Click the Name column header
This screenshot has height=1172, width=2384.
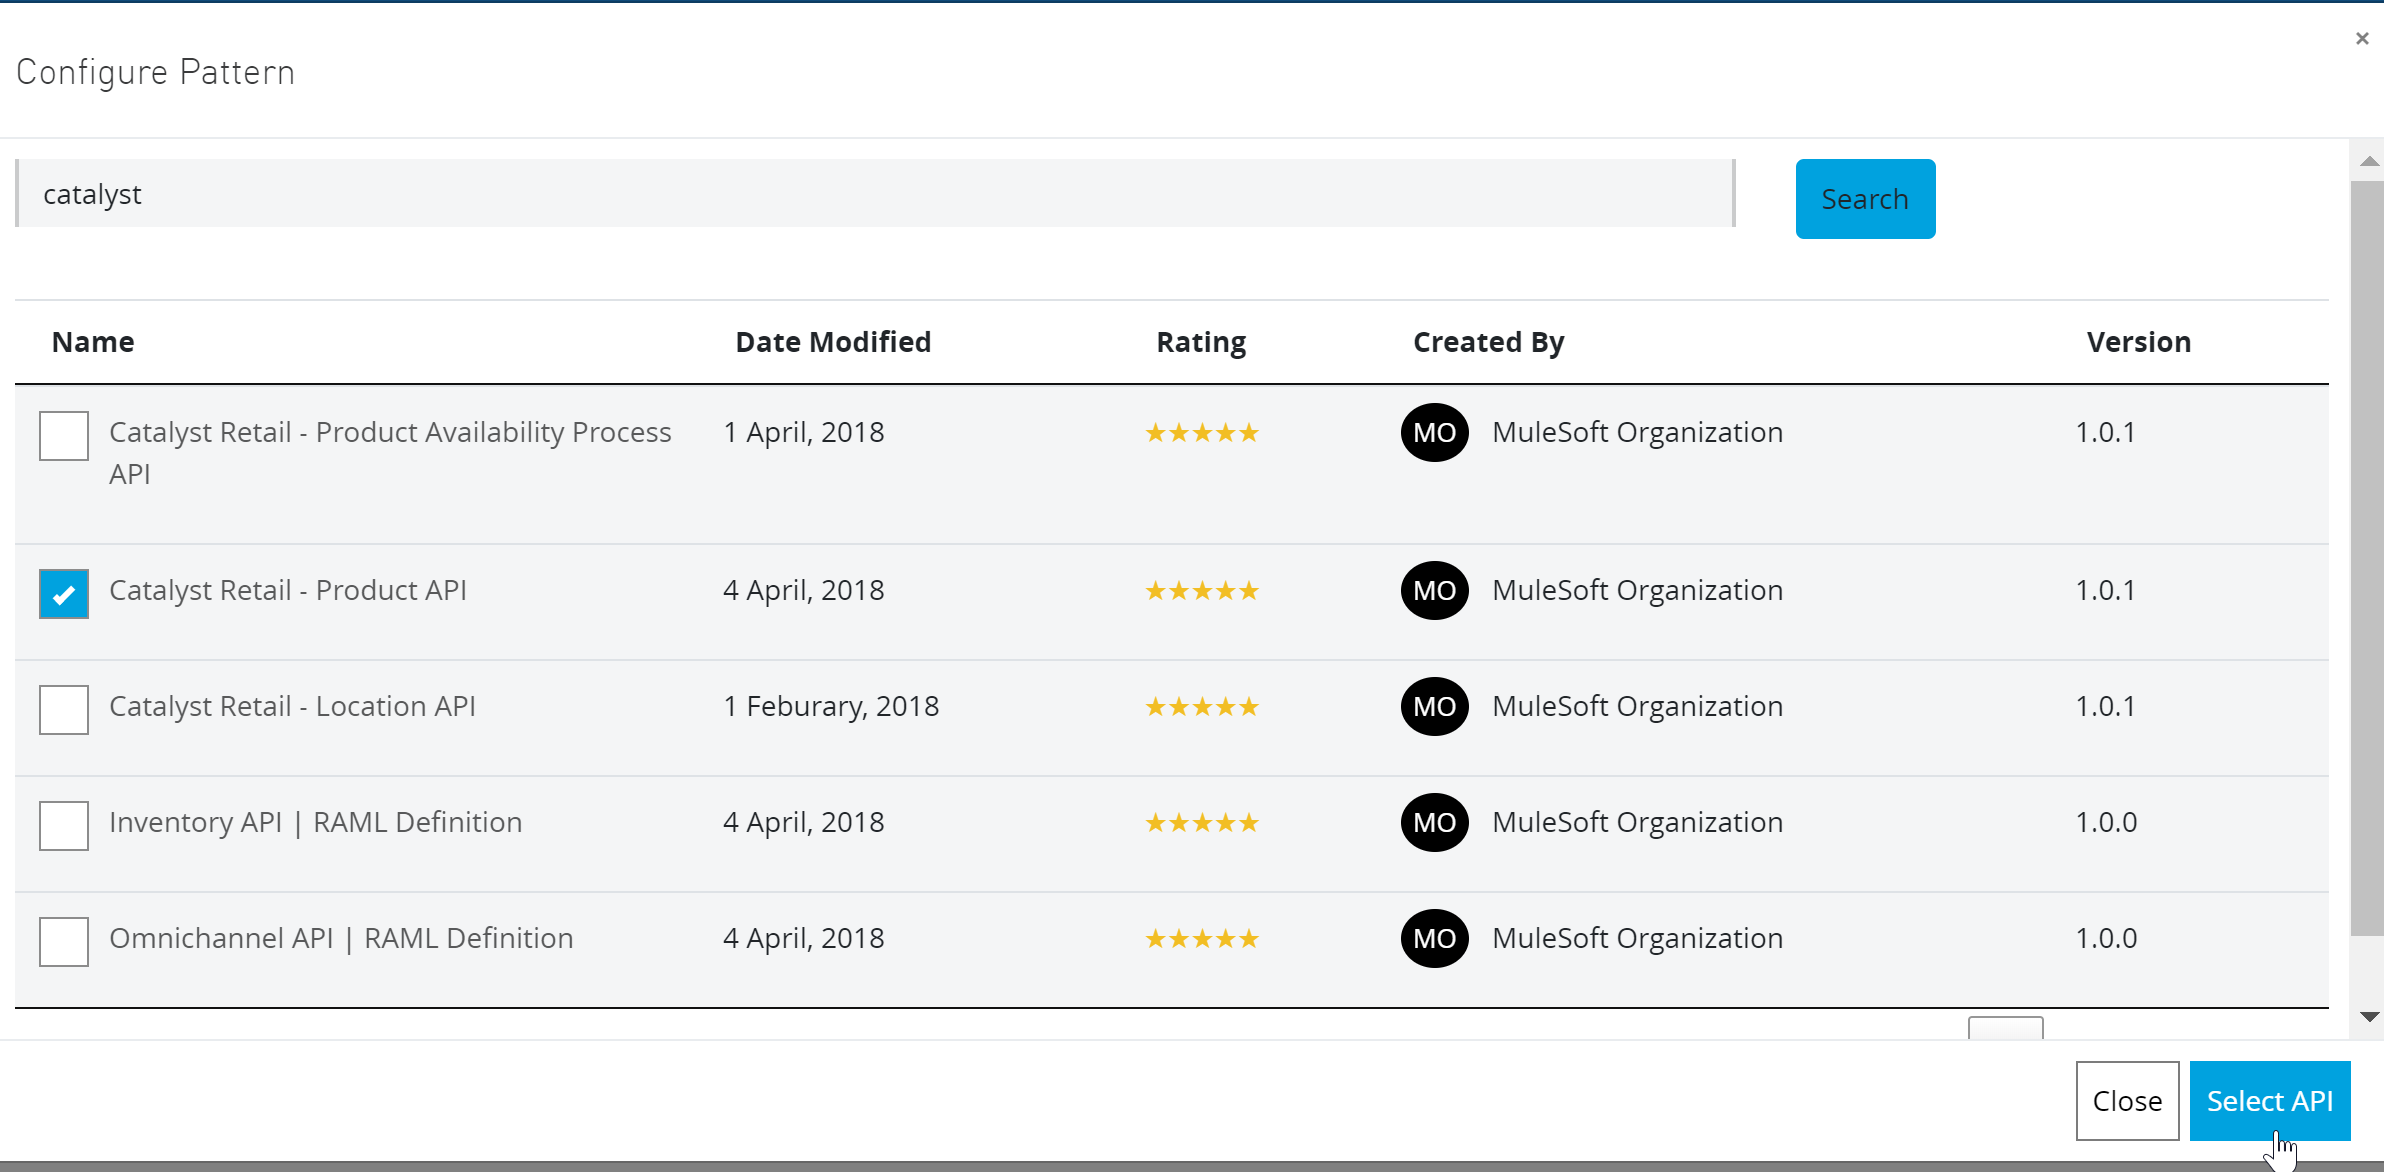[x=93, y=342]
